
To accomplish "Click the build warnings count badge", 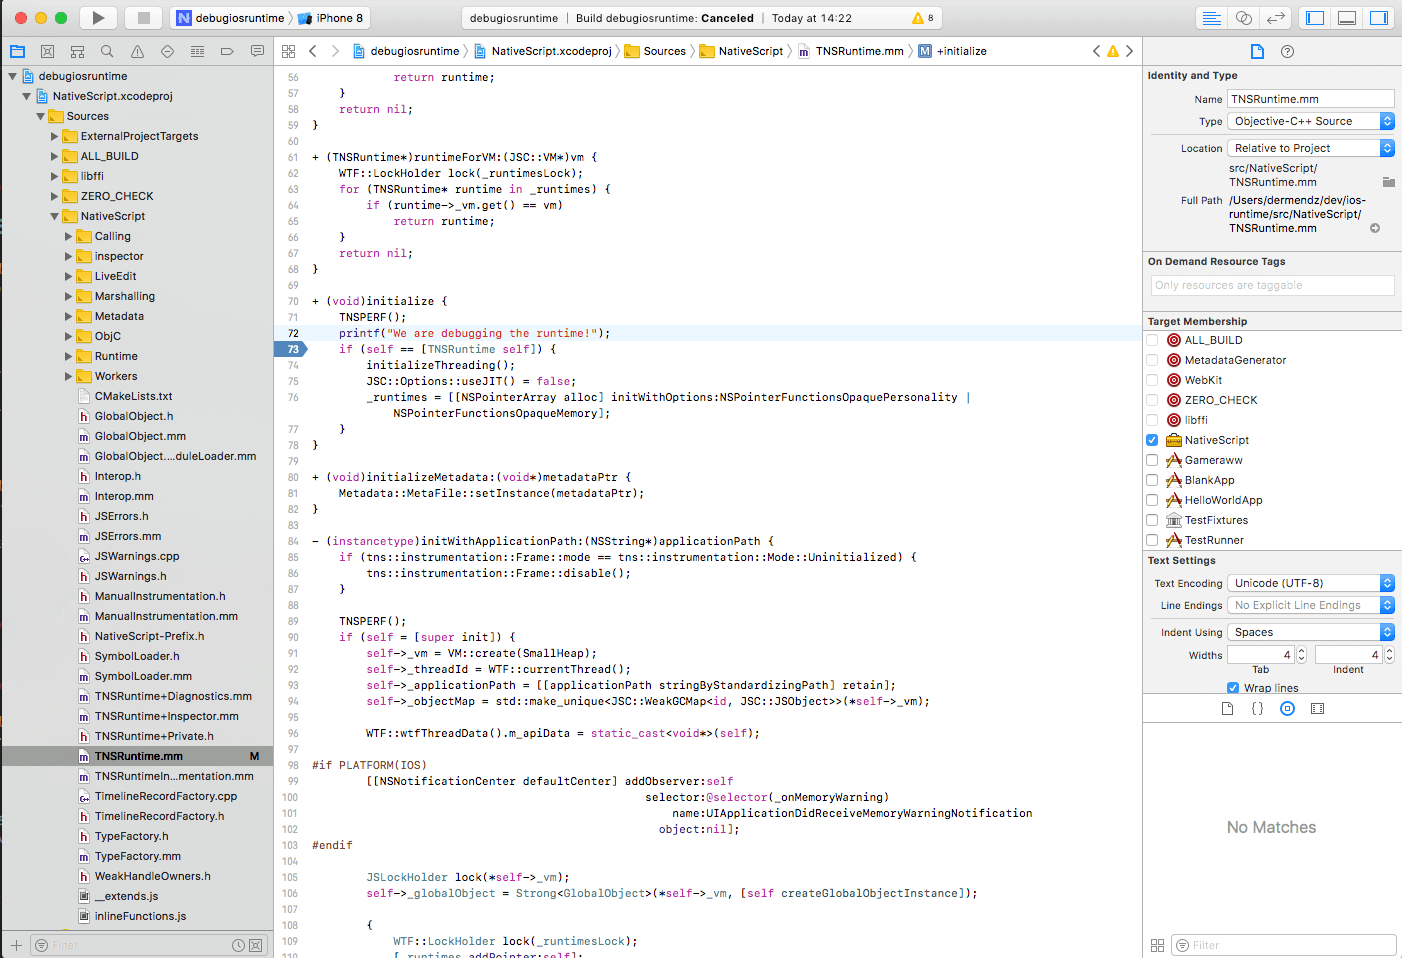I will [x=923, y=18].
